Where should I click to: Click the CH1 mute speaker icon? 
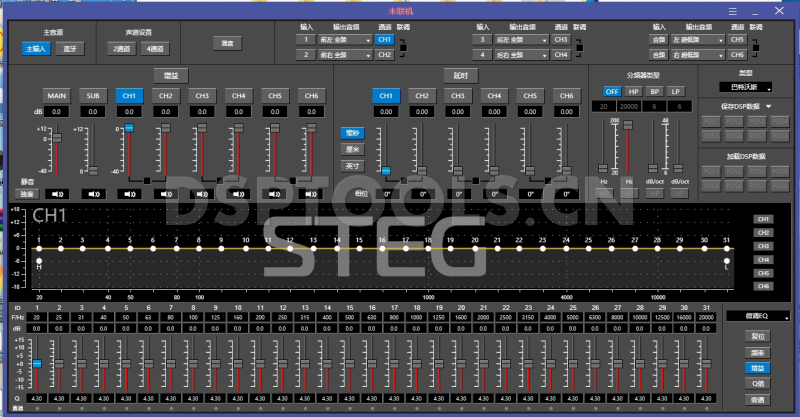[129, 193]
